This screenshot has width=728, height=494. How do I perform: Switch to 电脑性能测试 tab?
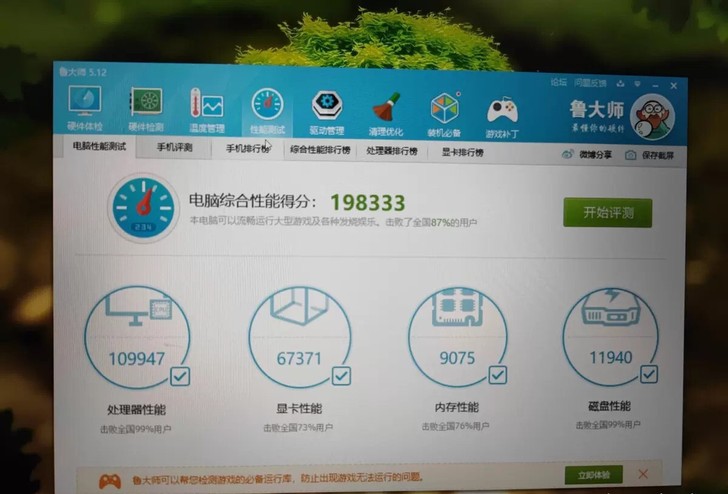[99, 147]
